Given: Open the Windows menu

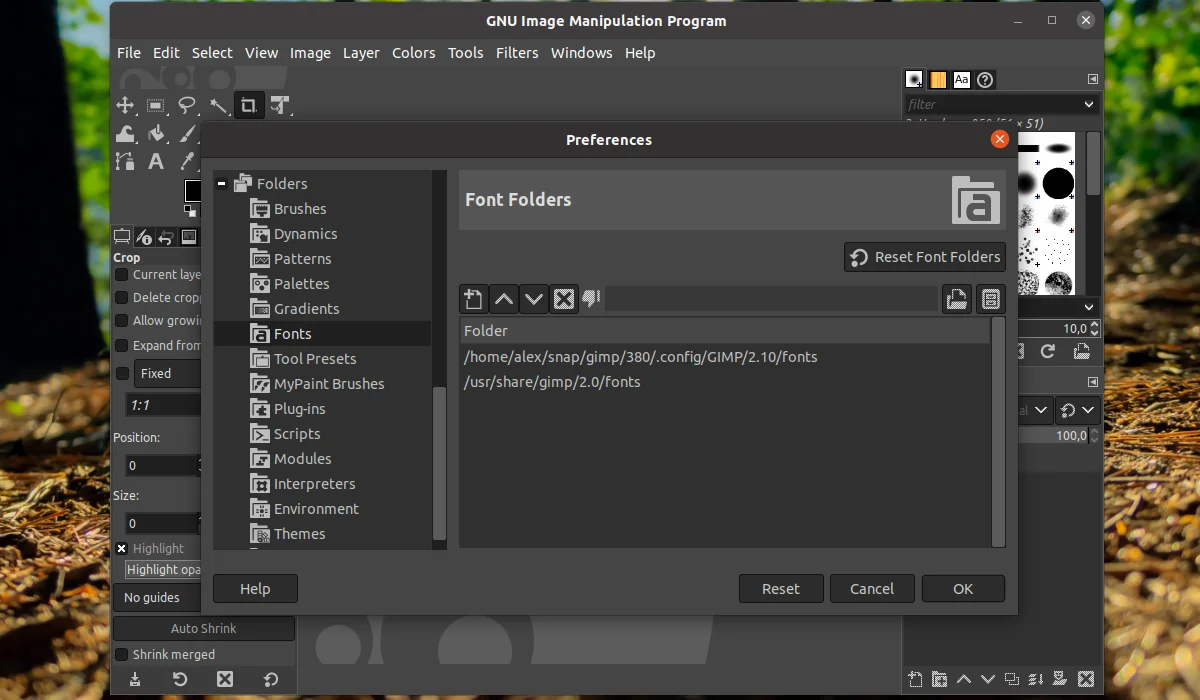Looking at the screenshot, I should click(581, 53).
